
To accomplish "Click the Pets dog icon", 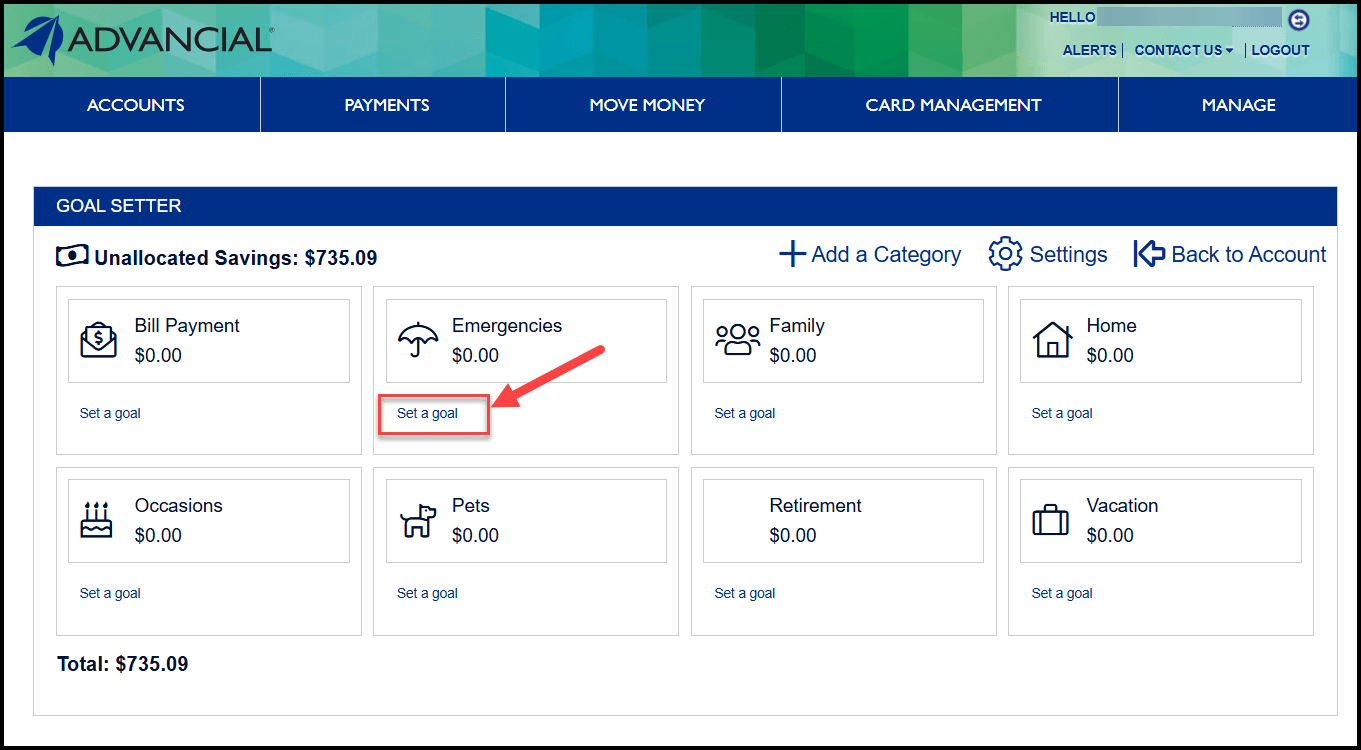I will click(417, 521).
